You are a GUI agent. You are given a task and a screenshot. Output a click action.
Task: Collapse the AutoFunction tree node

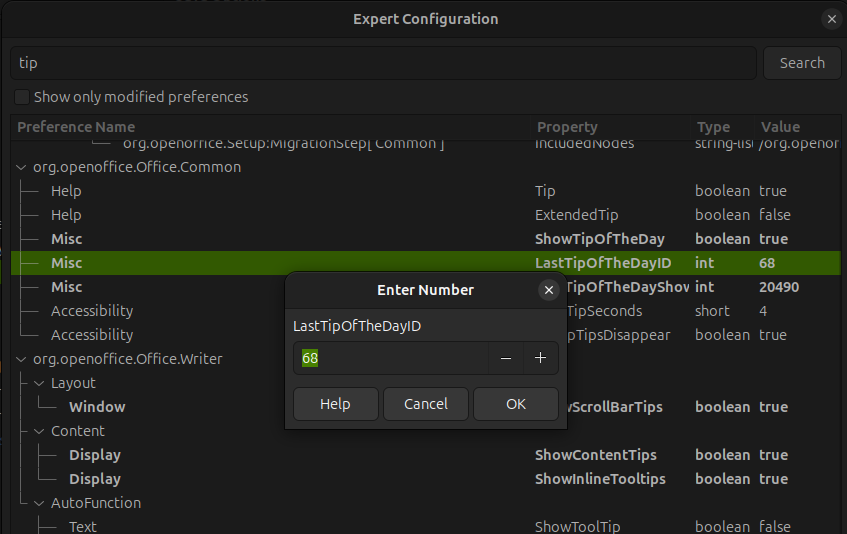click(x=40, y=503)
